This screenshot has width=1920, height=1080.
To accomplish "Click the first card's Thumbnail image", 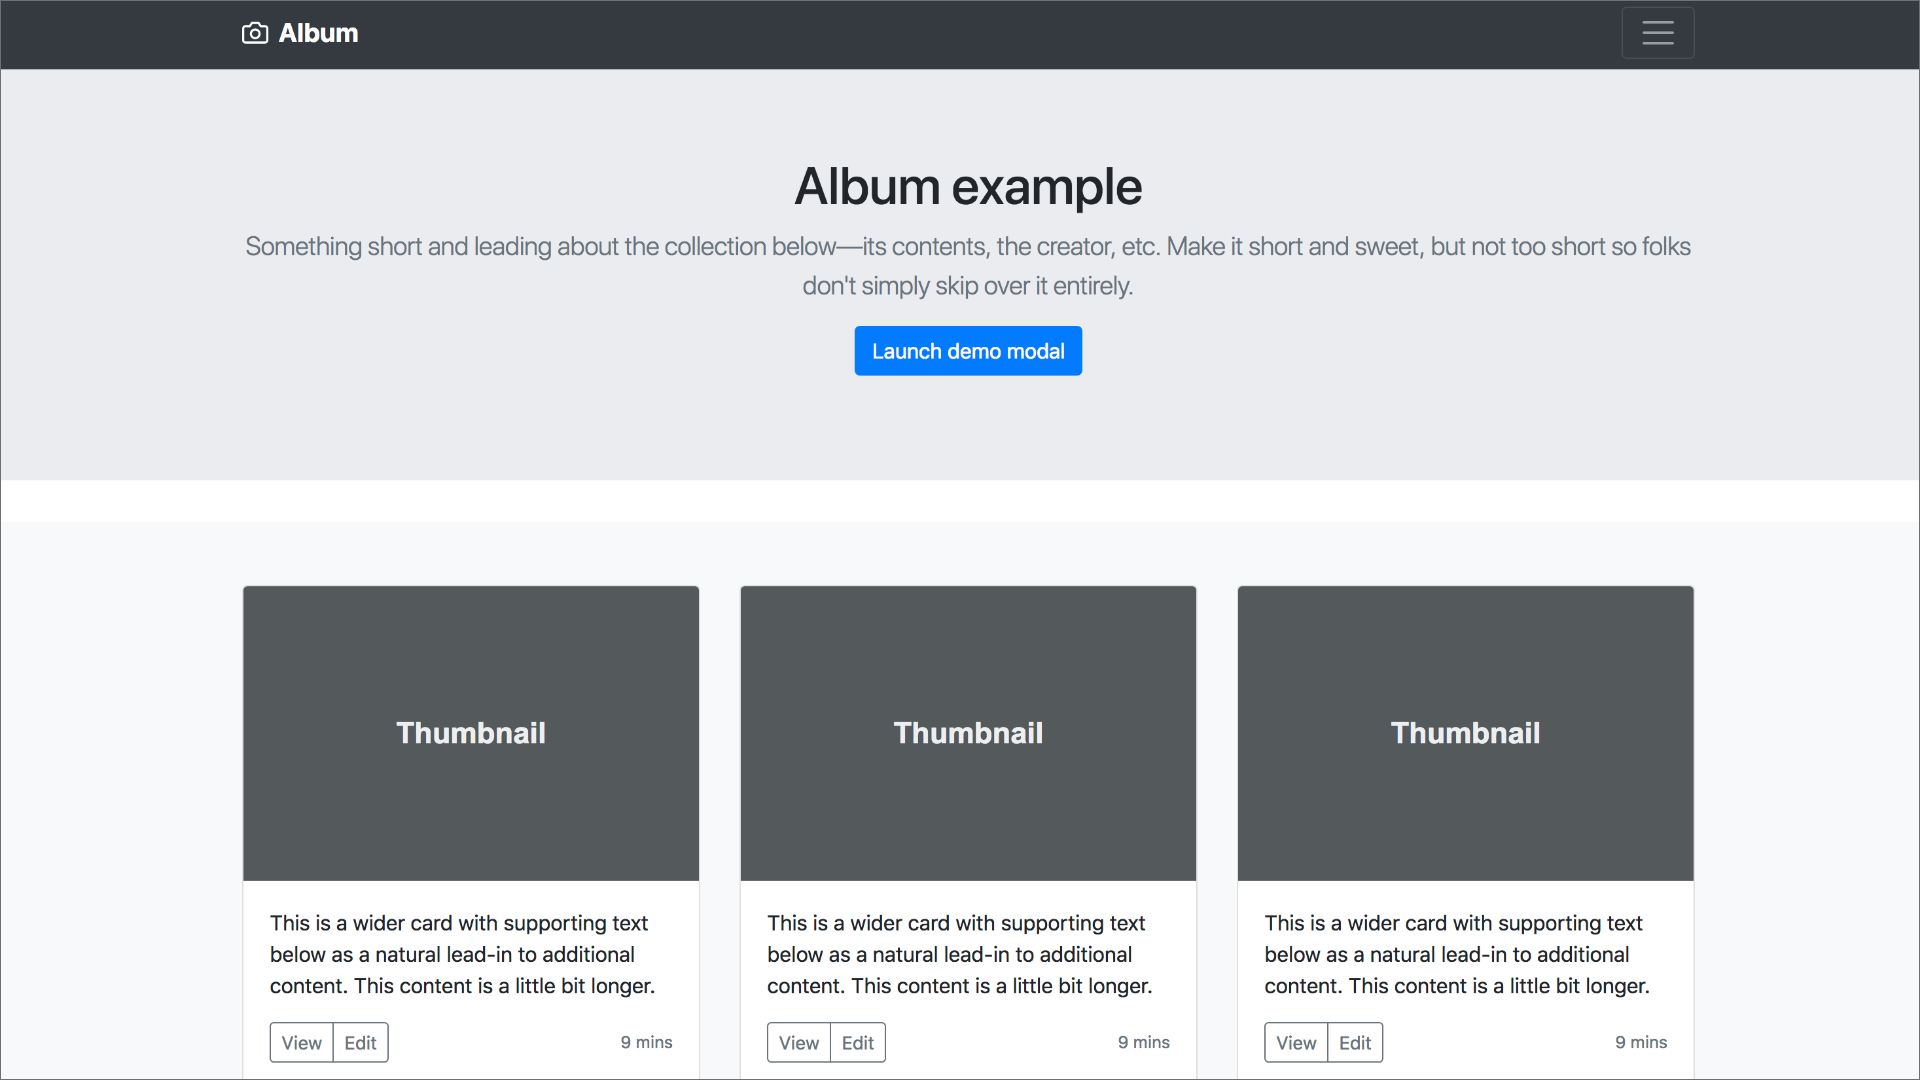I will pos(470,733).
